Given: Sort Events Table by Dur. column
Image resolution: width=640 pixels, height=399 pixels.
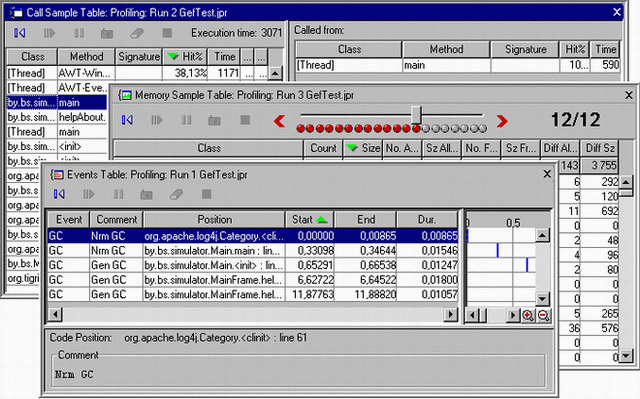Looking at the screenshot, I should [427, 219].
